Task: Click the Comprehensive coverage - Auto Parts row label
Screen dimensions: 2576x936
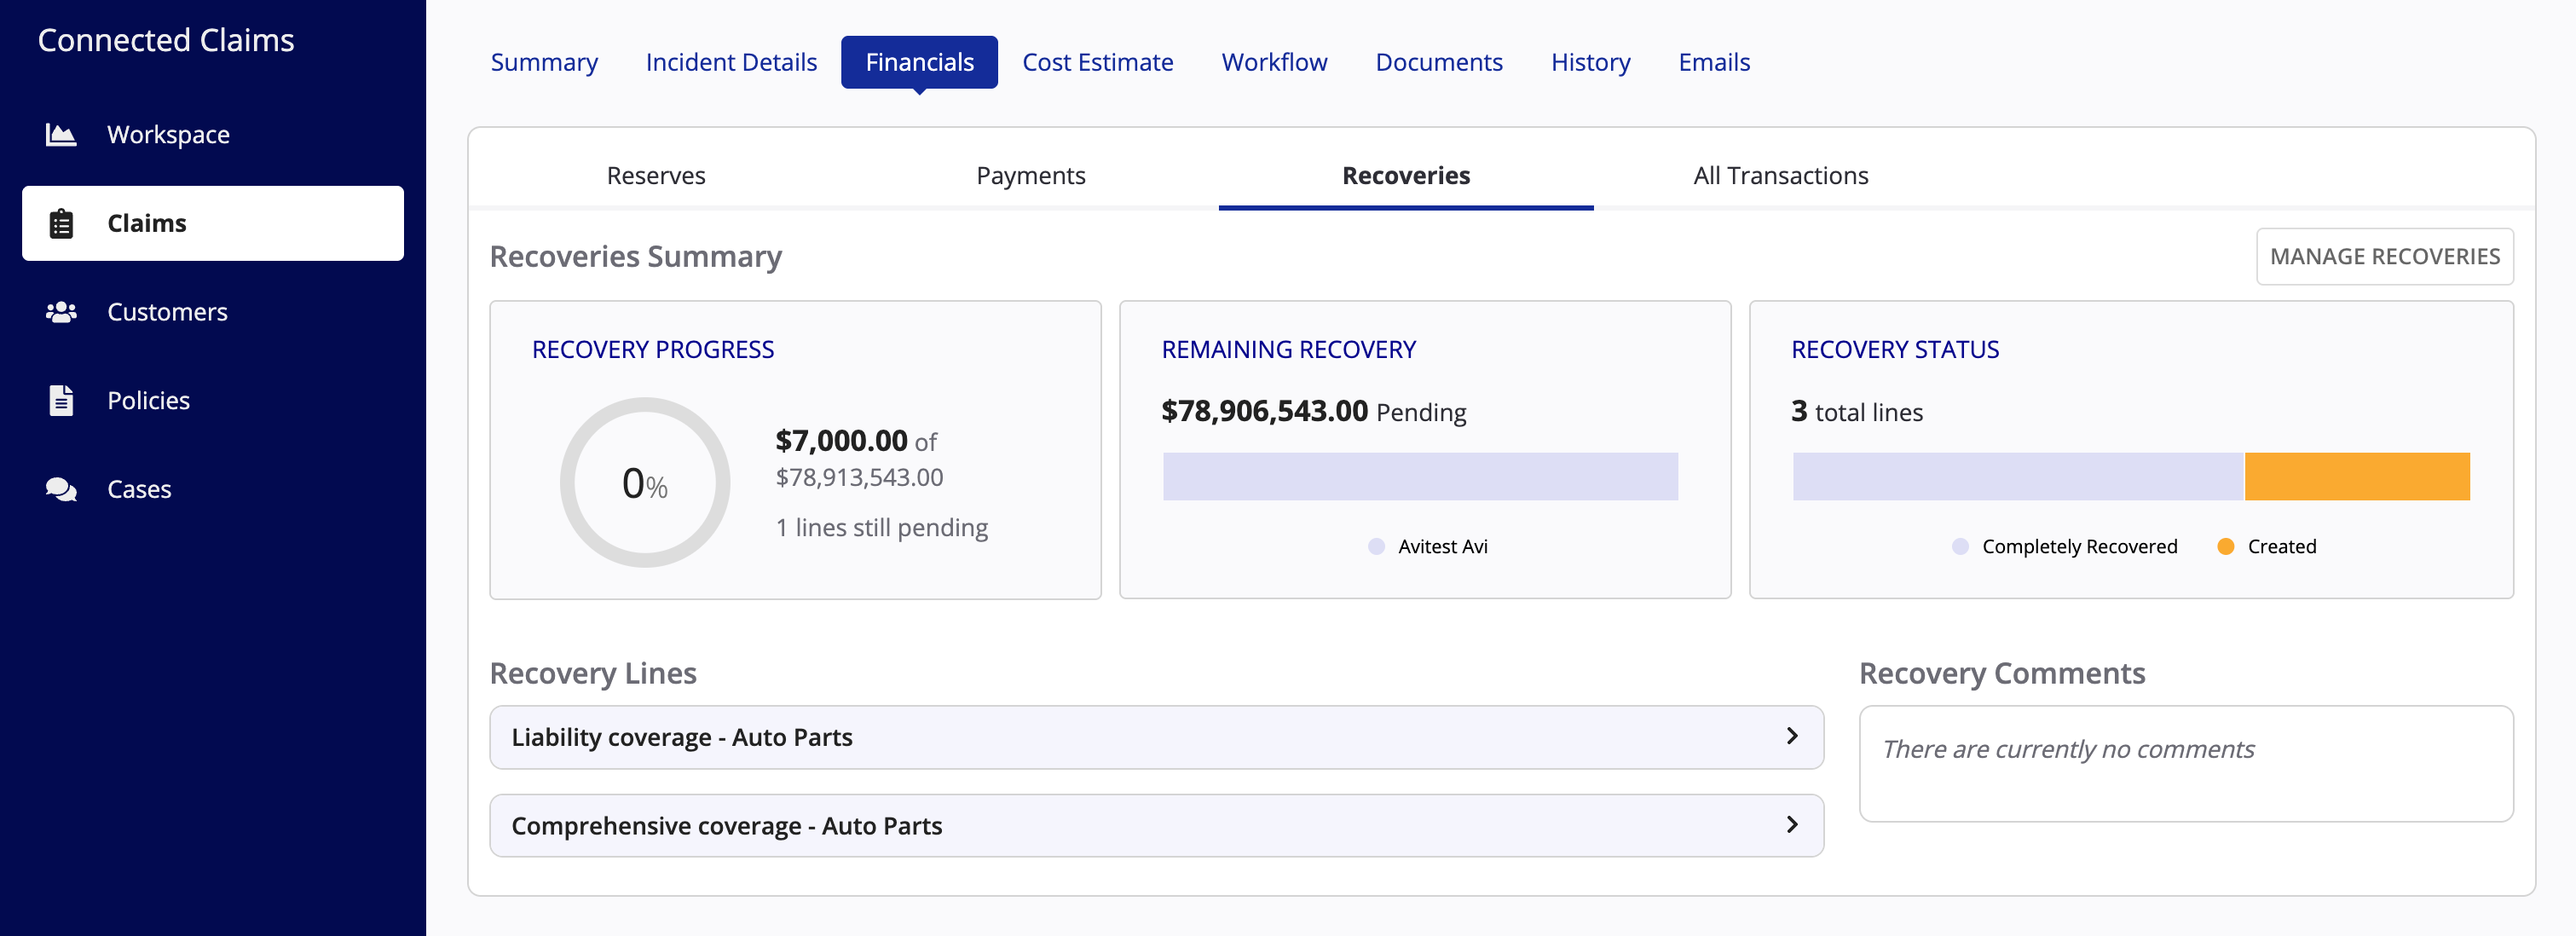Action: (x=726, y=826)
